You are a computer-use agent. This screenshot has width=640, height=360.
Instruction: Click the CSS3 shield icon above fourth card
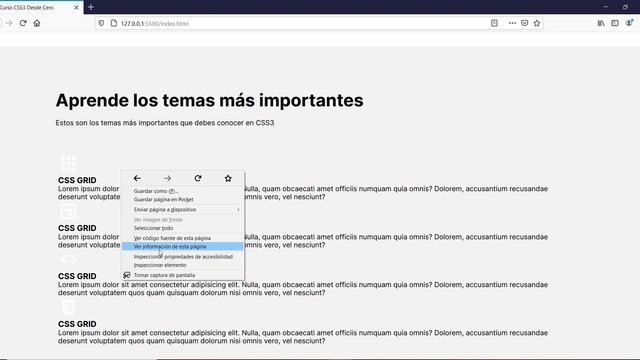click(x=68, y=307)
